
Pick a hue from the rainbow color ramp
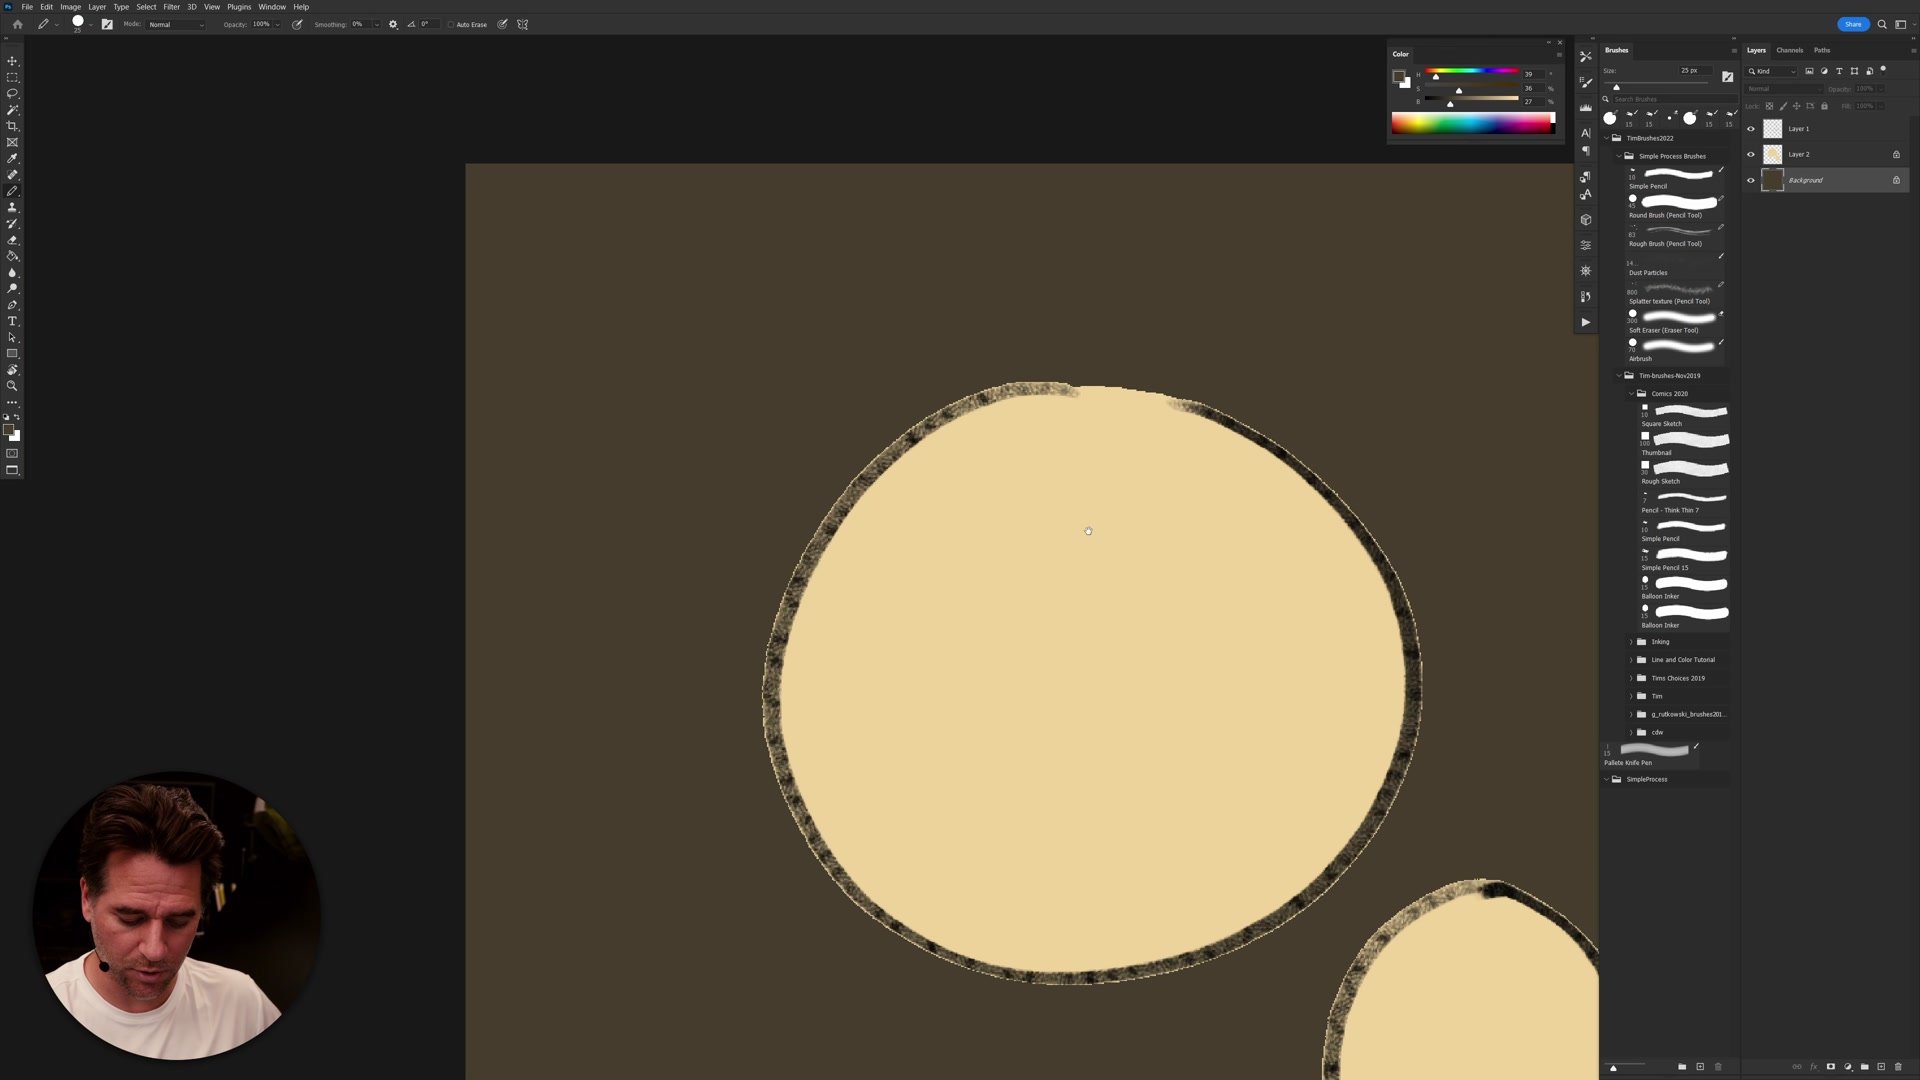[1473, 122]
